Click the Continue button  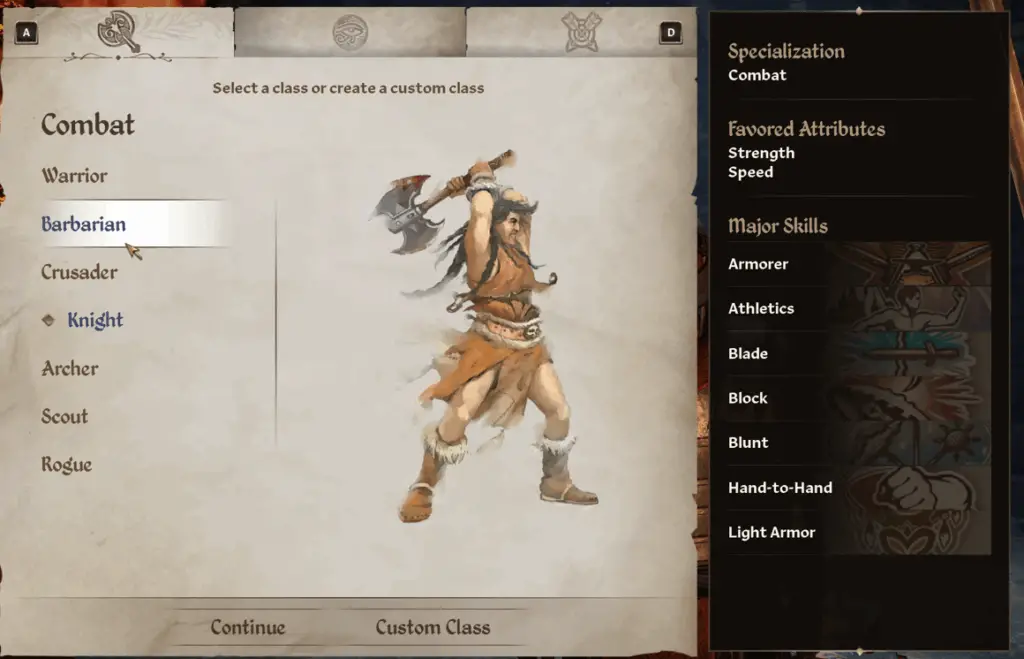[x=248, y=628]
